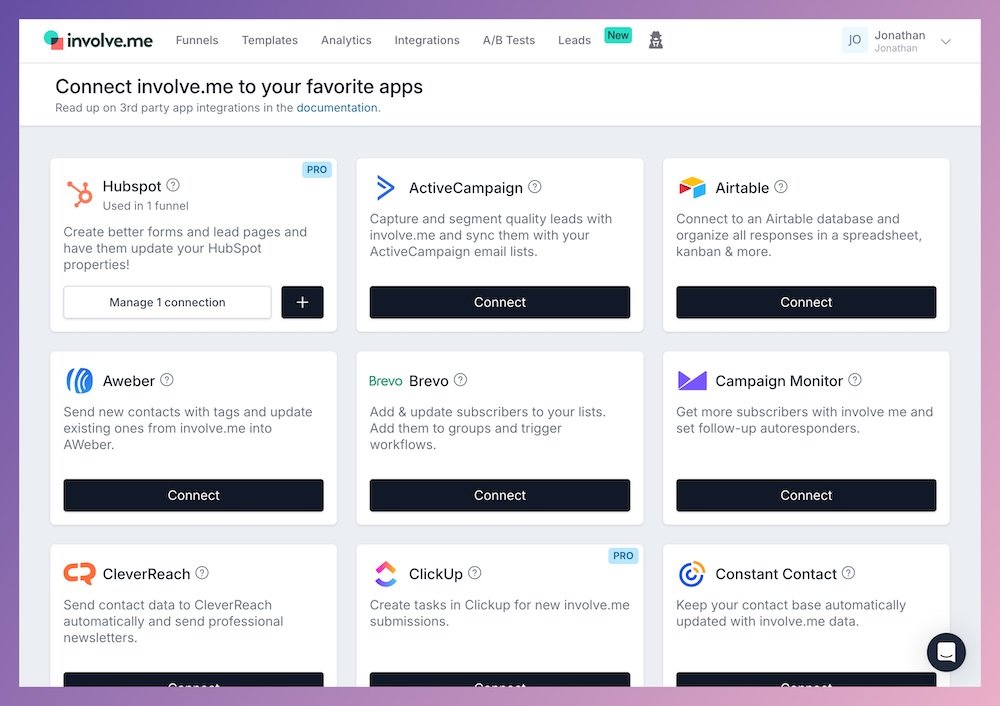
Task: Click Manage 1 connection for HubSpot
Action: pos(167,302)
